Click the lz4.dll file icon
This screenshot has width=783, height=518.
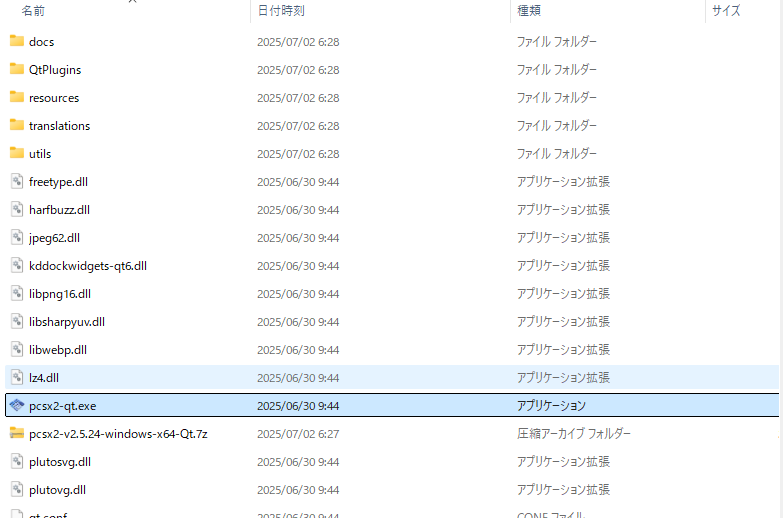pyautogui.click(x=17, y=377)
